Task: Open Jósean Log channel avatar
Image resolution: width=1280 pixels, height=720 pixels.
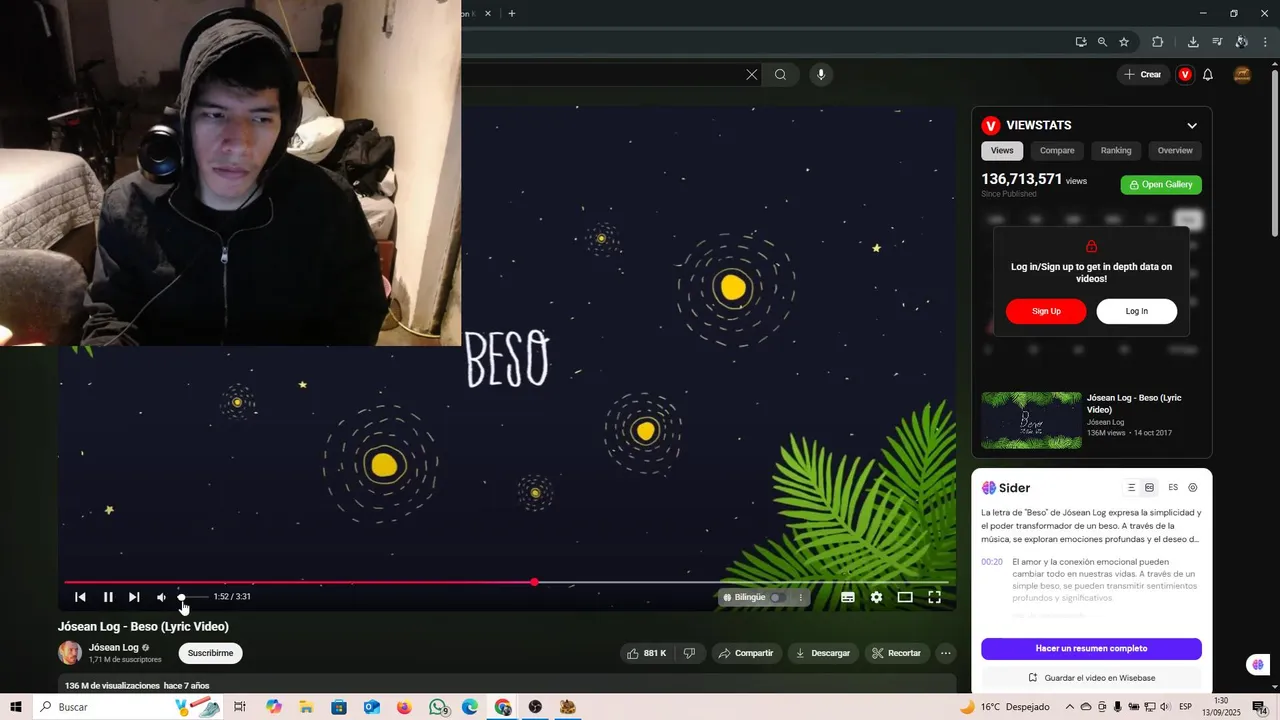Action: click(x=70, y=653)
